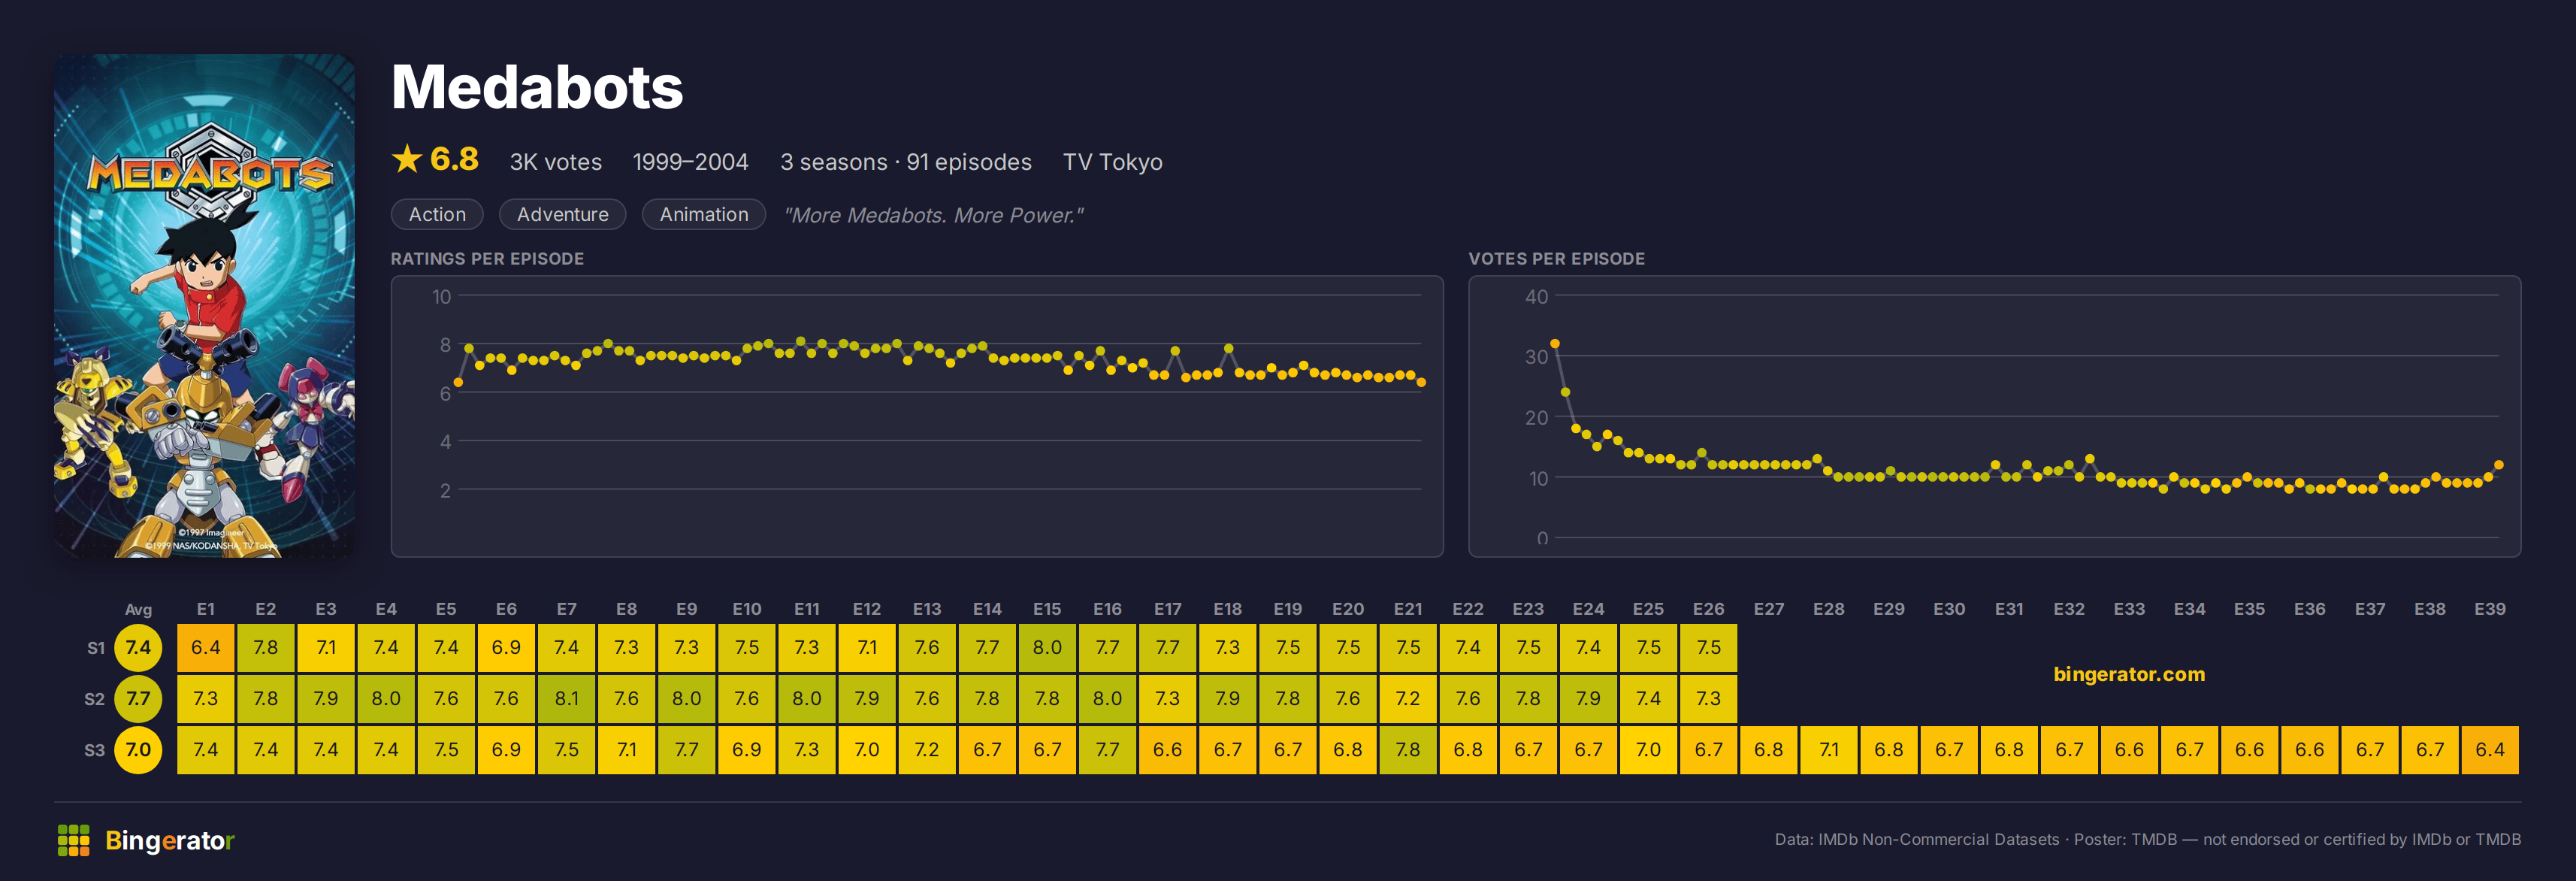Click the S3 average 7.0 circle
This screenshot has width=2576, height=881.
tap(138, 749)
